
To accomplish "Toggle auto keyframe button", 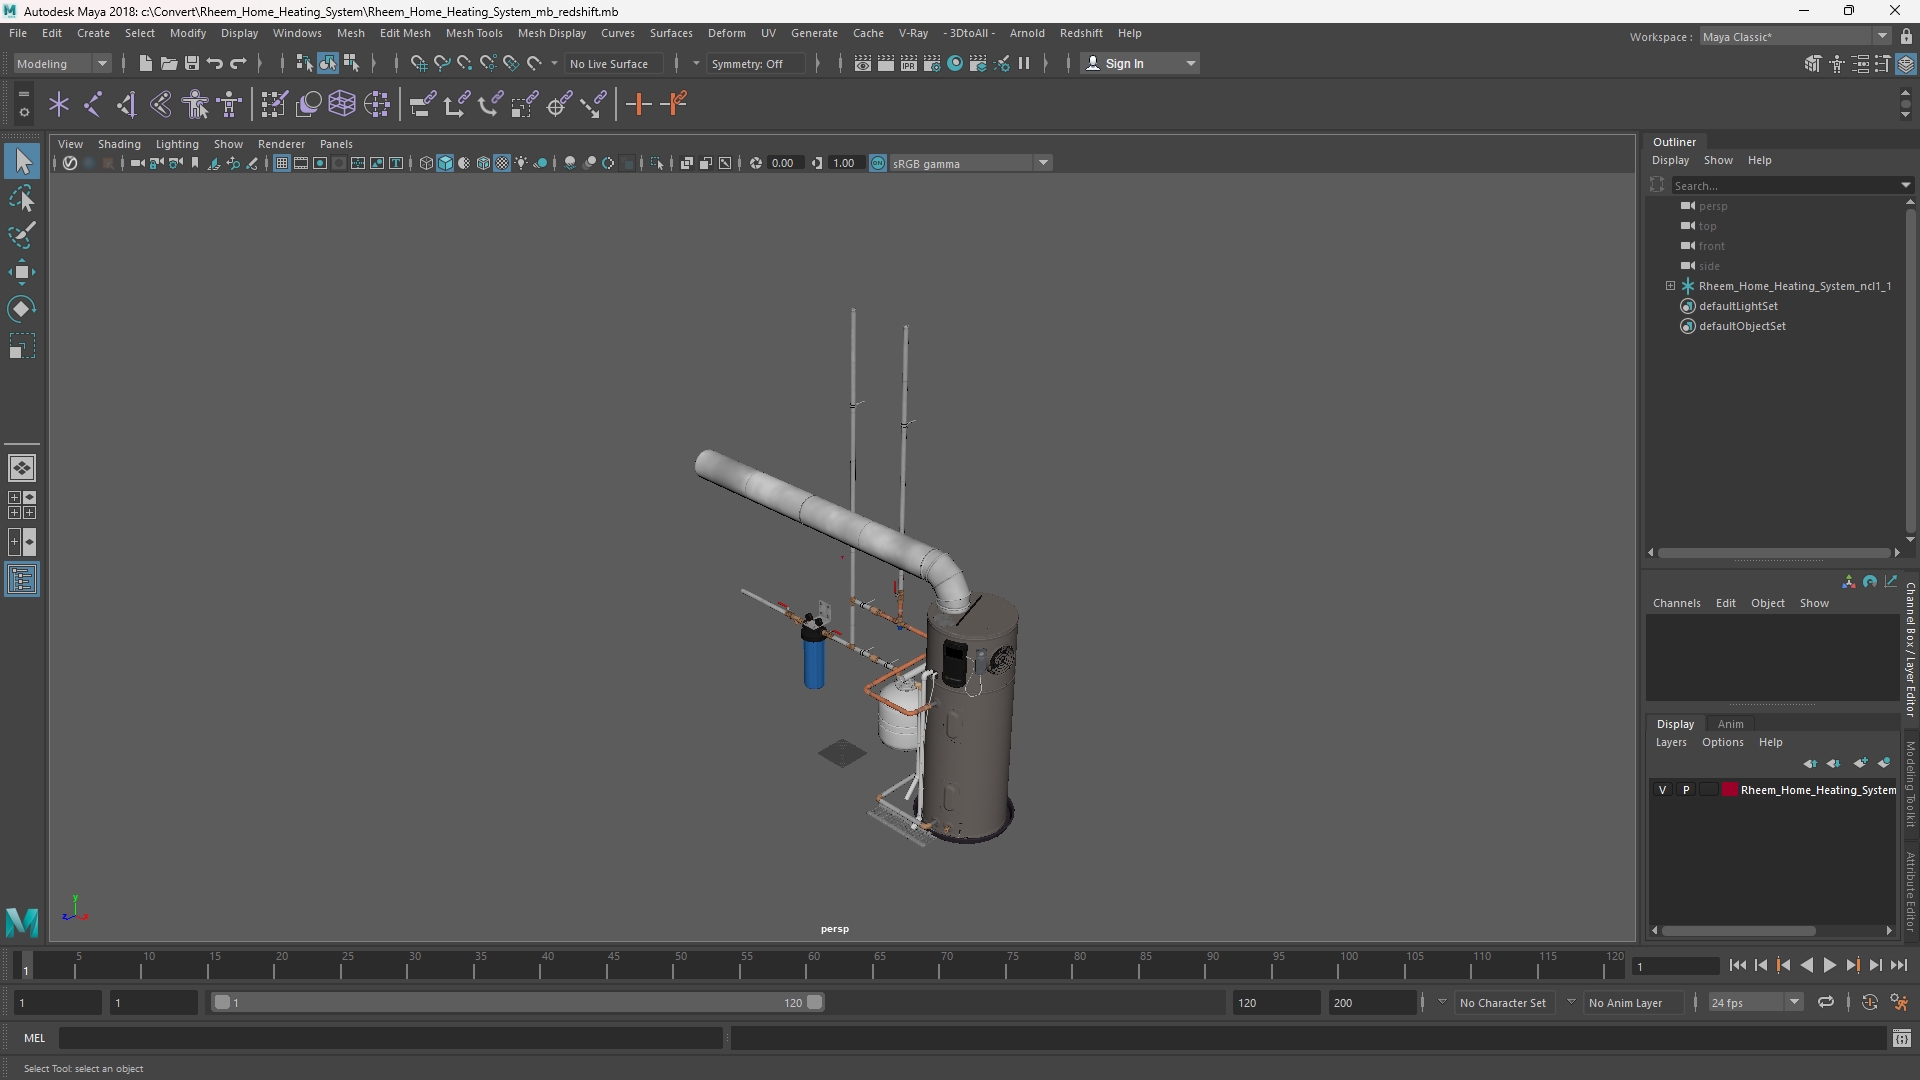I will coord(1870,1002).
